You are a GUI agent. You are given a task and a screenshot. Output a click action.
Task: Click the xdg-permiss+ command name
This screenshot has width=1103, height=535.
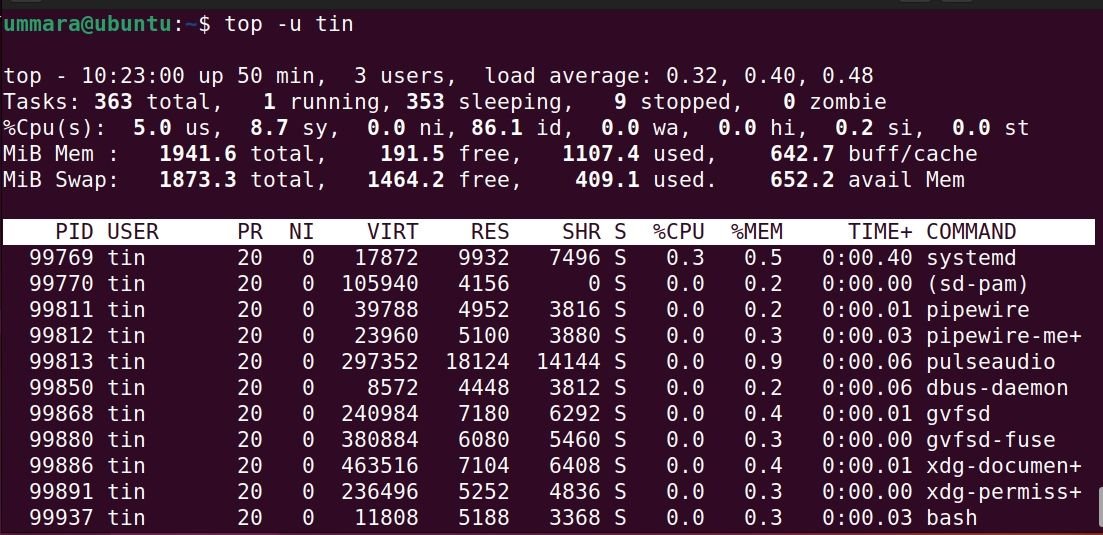[1004, 492]
